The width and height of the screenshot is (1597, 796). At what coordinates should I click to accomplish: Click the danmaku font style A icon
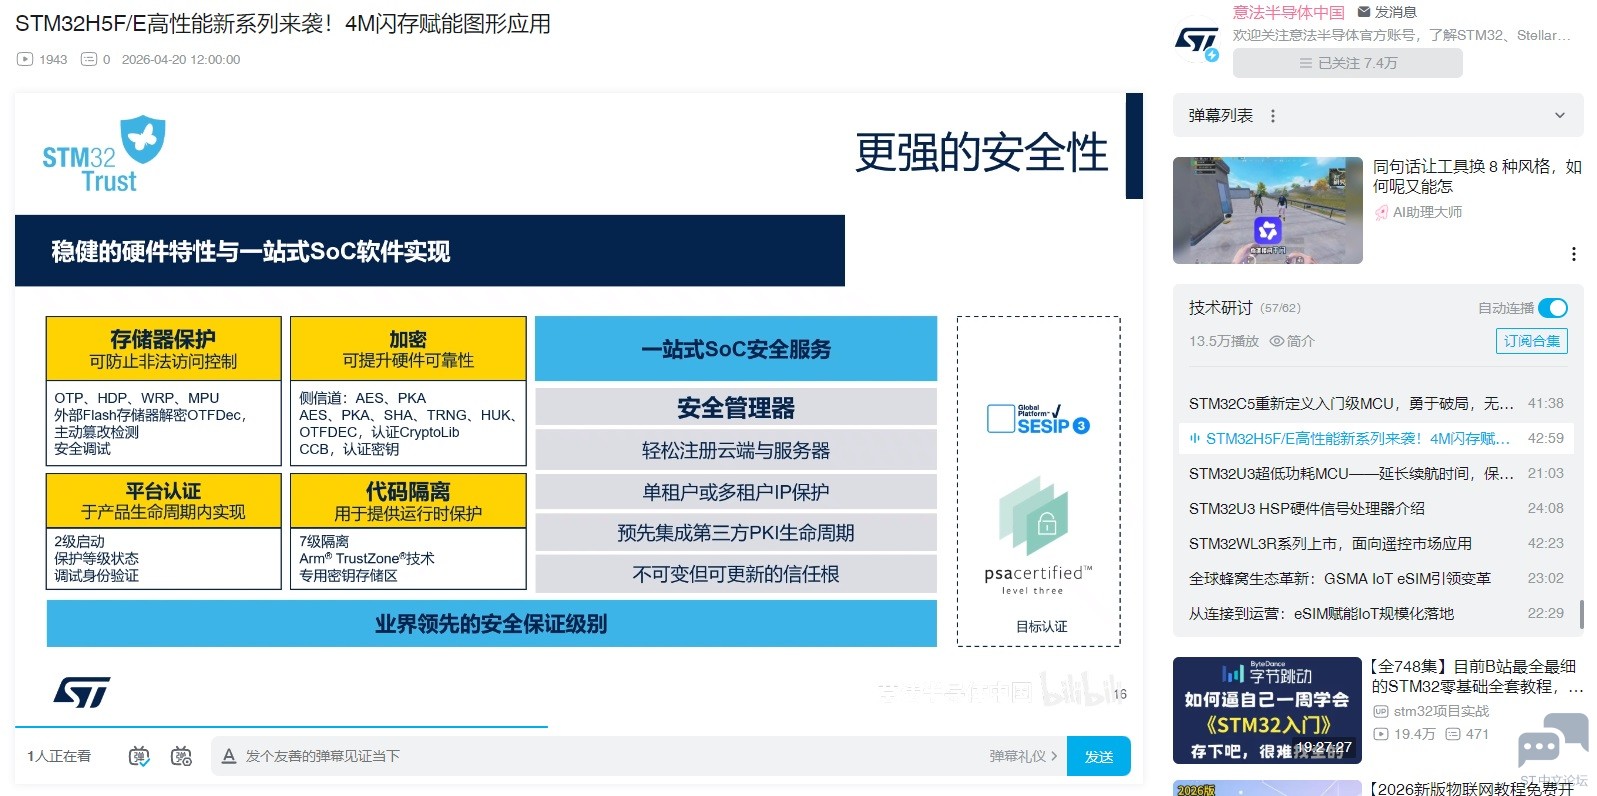coord(229,756)
